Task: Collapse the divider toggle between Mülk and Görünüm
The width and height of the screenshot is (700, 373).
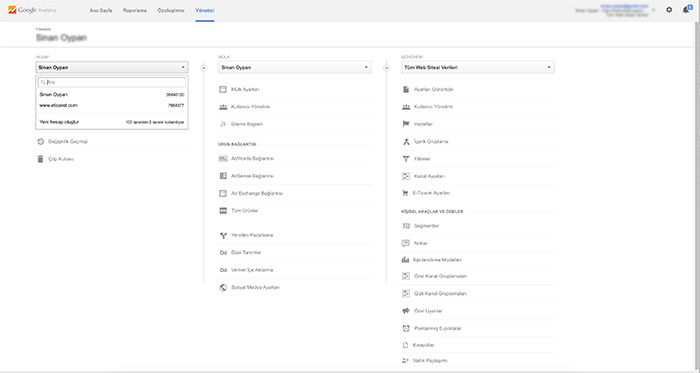Action: 386,68
